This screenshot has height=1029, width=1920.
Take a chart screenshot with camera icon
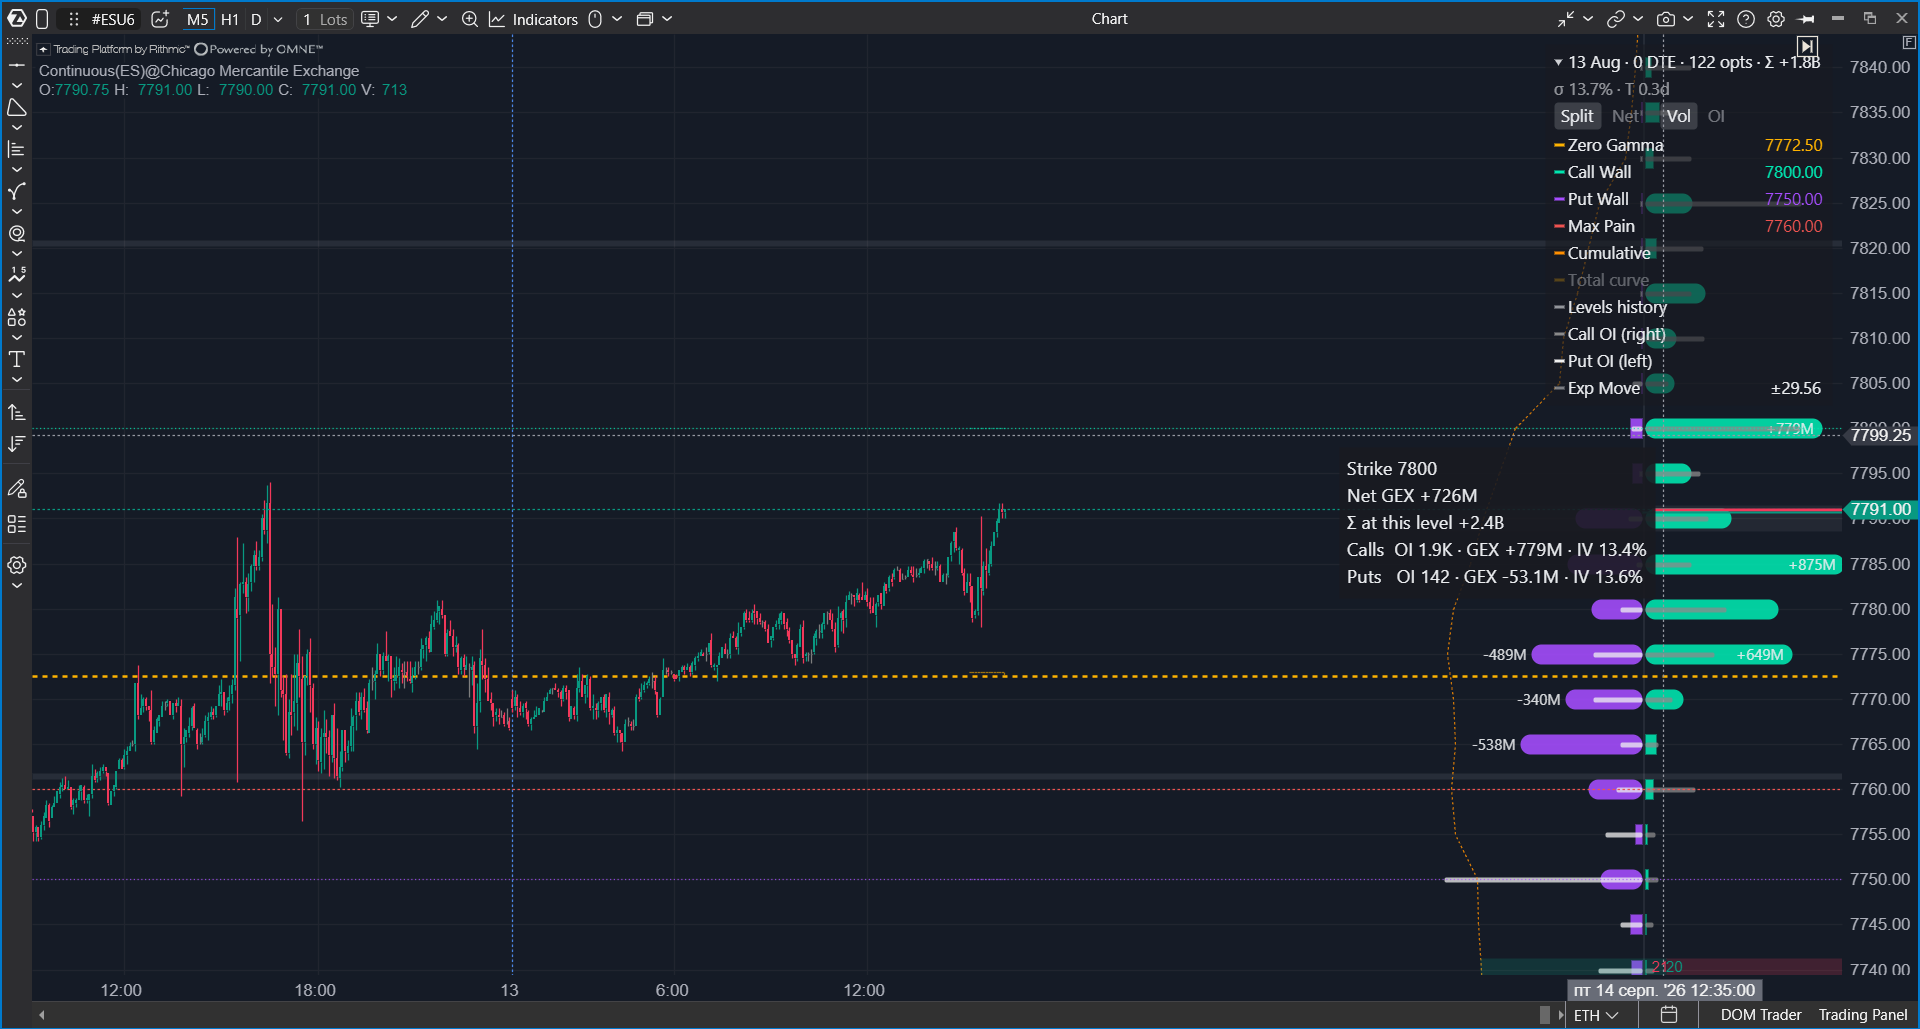[1666, 19]
